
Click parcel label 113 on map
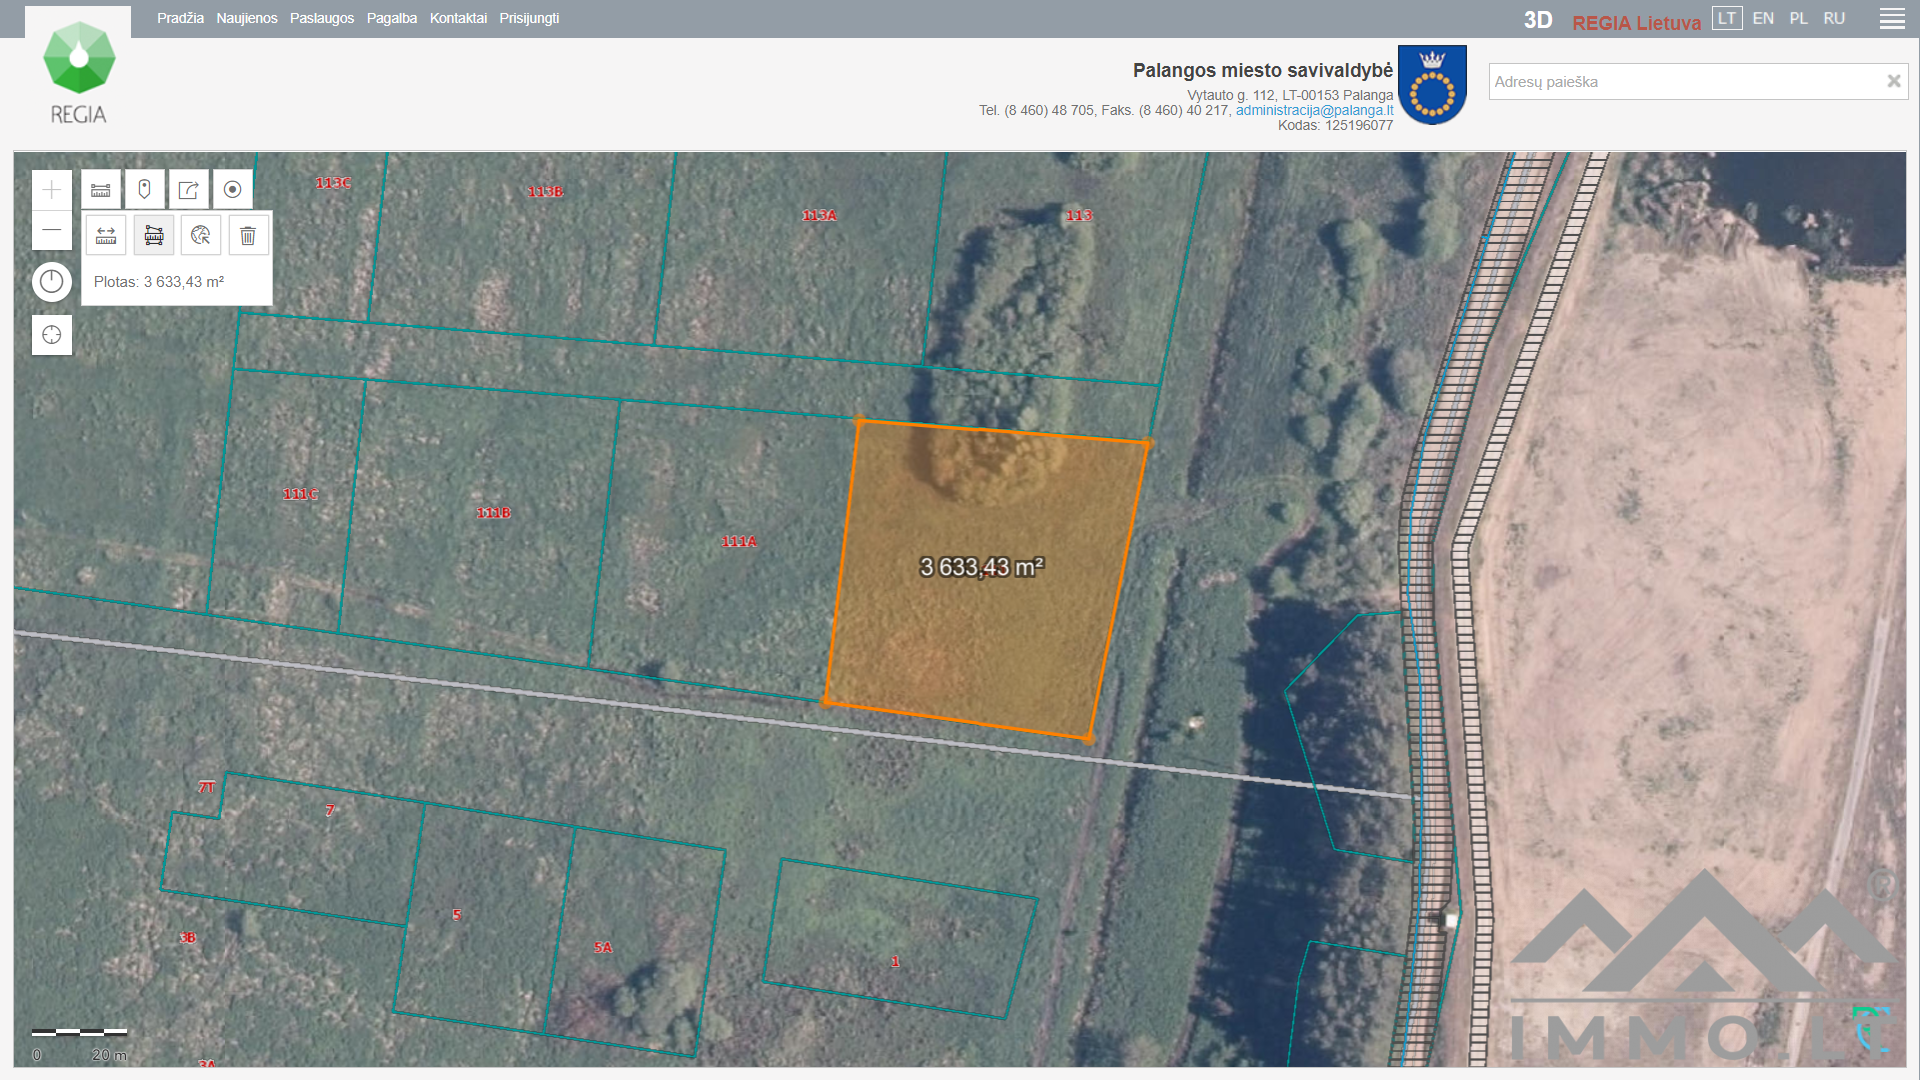(1079, 215)
